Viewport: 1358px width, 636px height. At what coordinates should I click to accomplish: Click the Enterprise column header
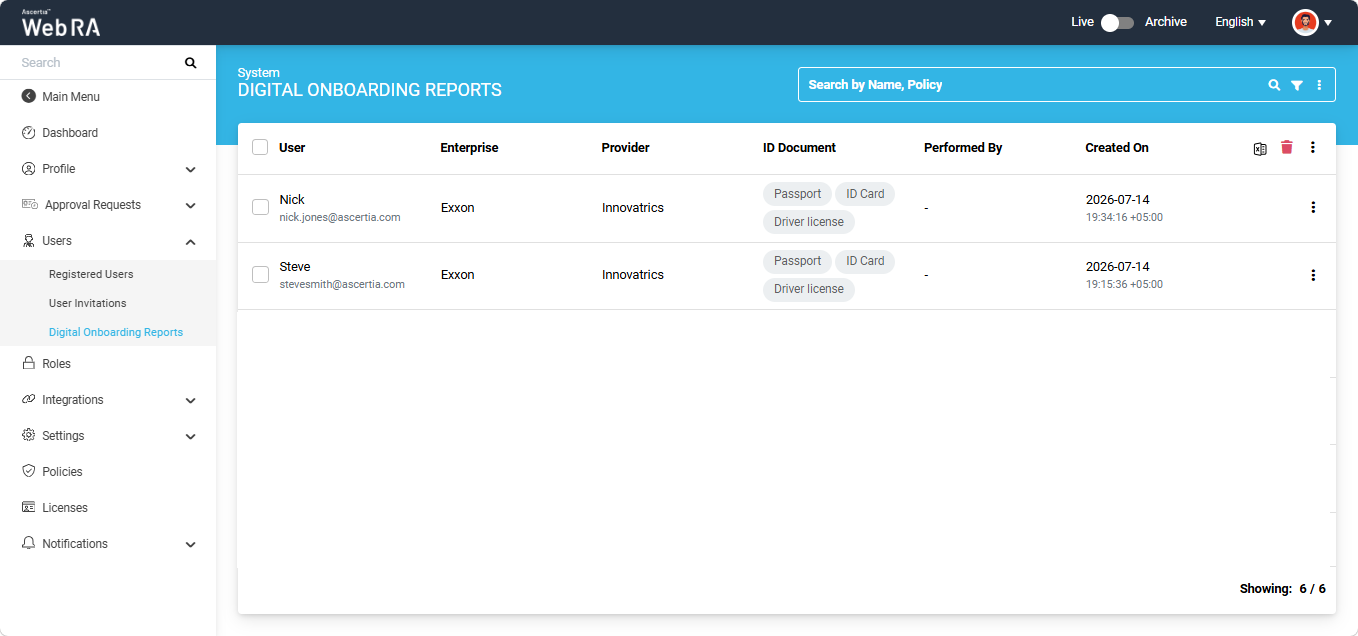click(x=469, y=148)
